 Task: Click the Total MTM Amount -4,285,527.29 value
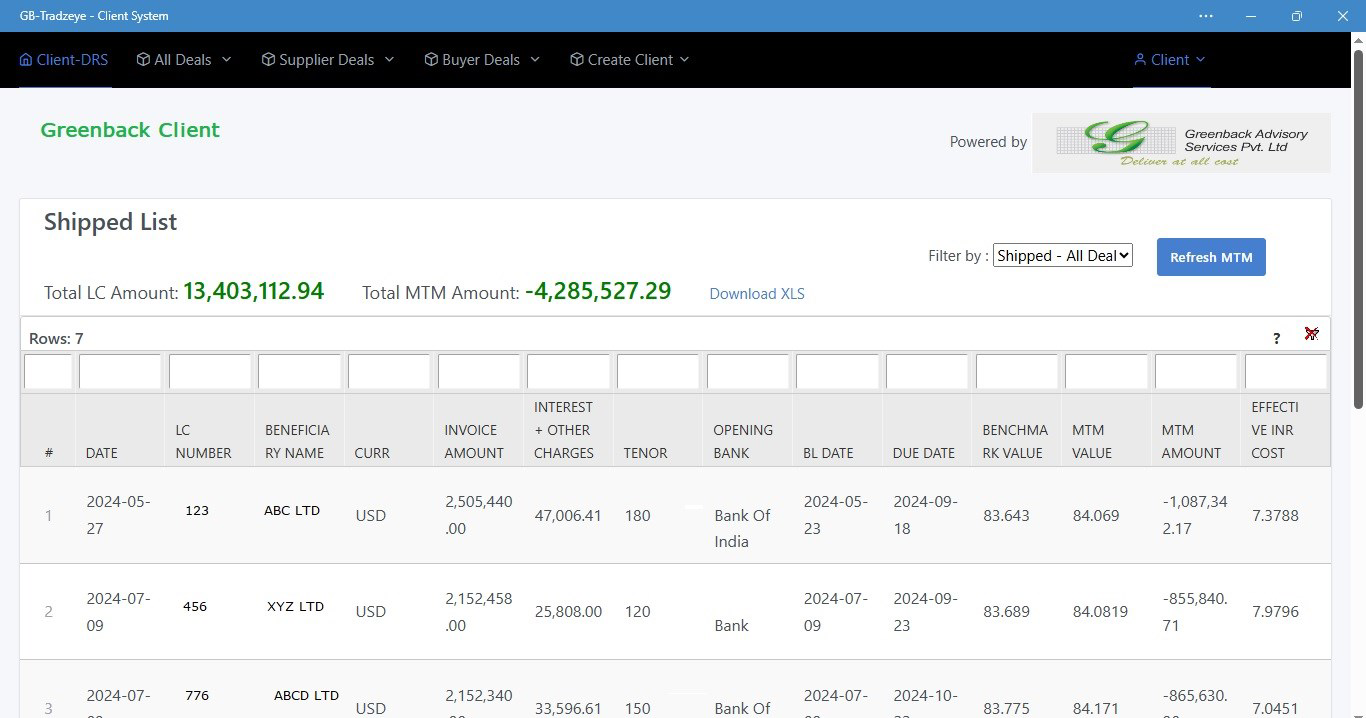tap(598, 291)
